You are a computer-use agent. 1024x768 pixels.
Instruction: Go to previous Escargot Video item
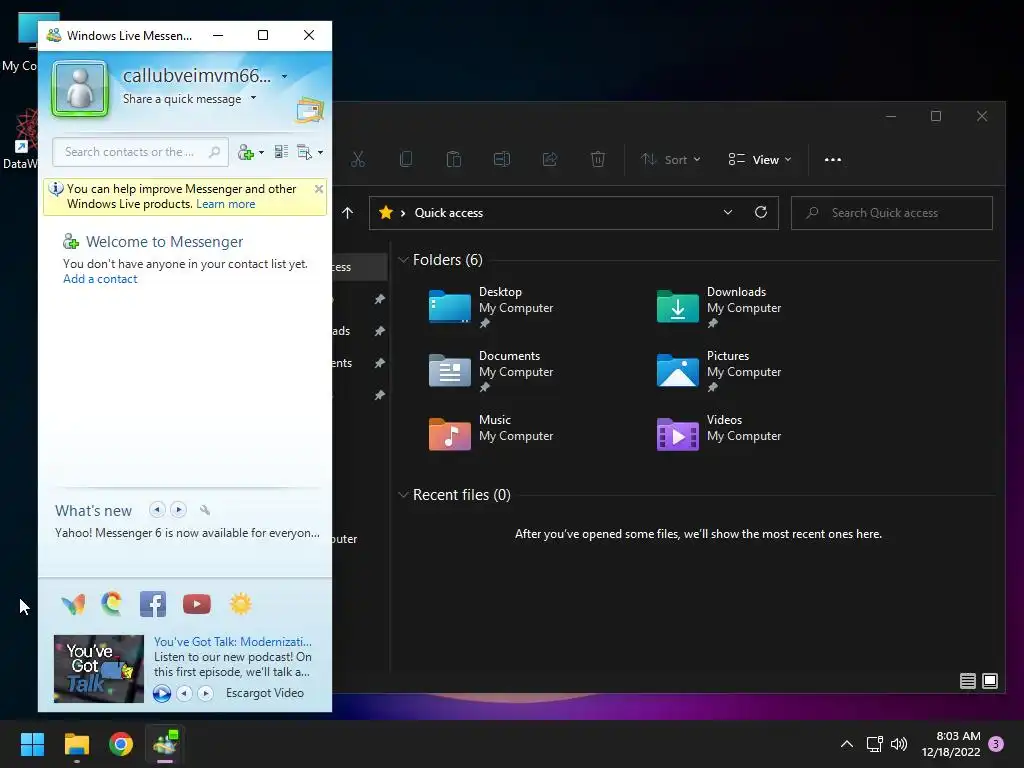click(185, 693)
